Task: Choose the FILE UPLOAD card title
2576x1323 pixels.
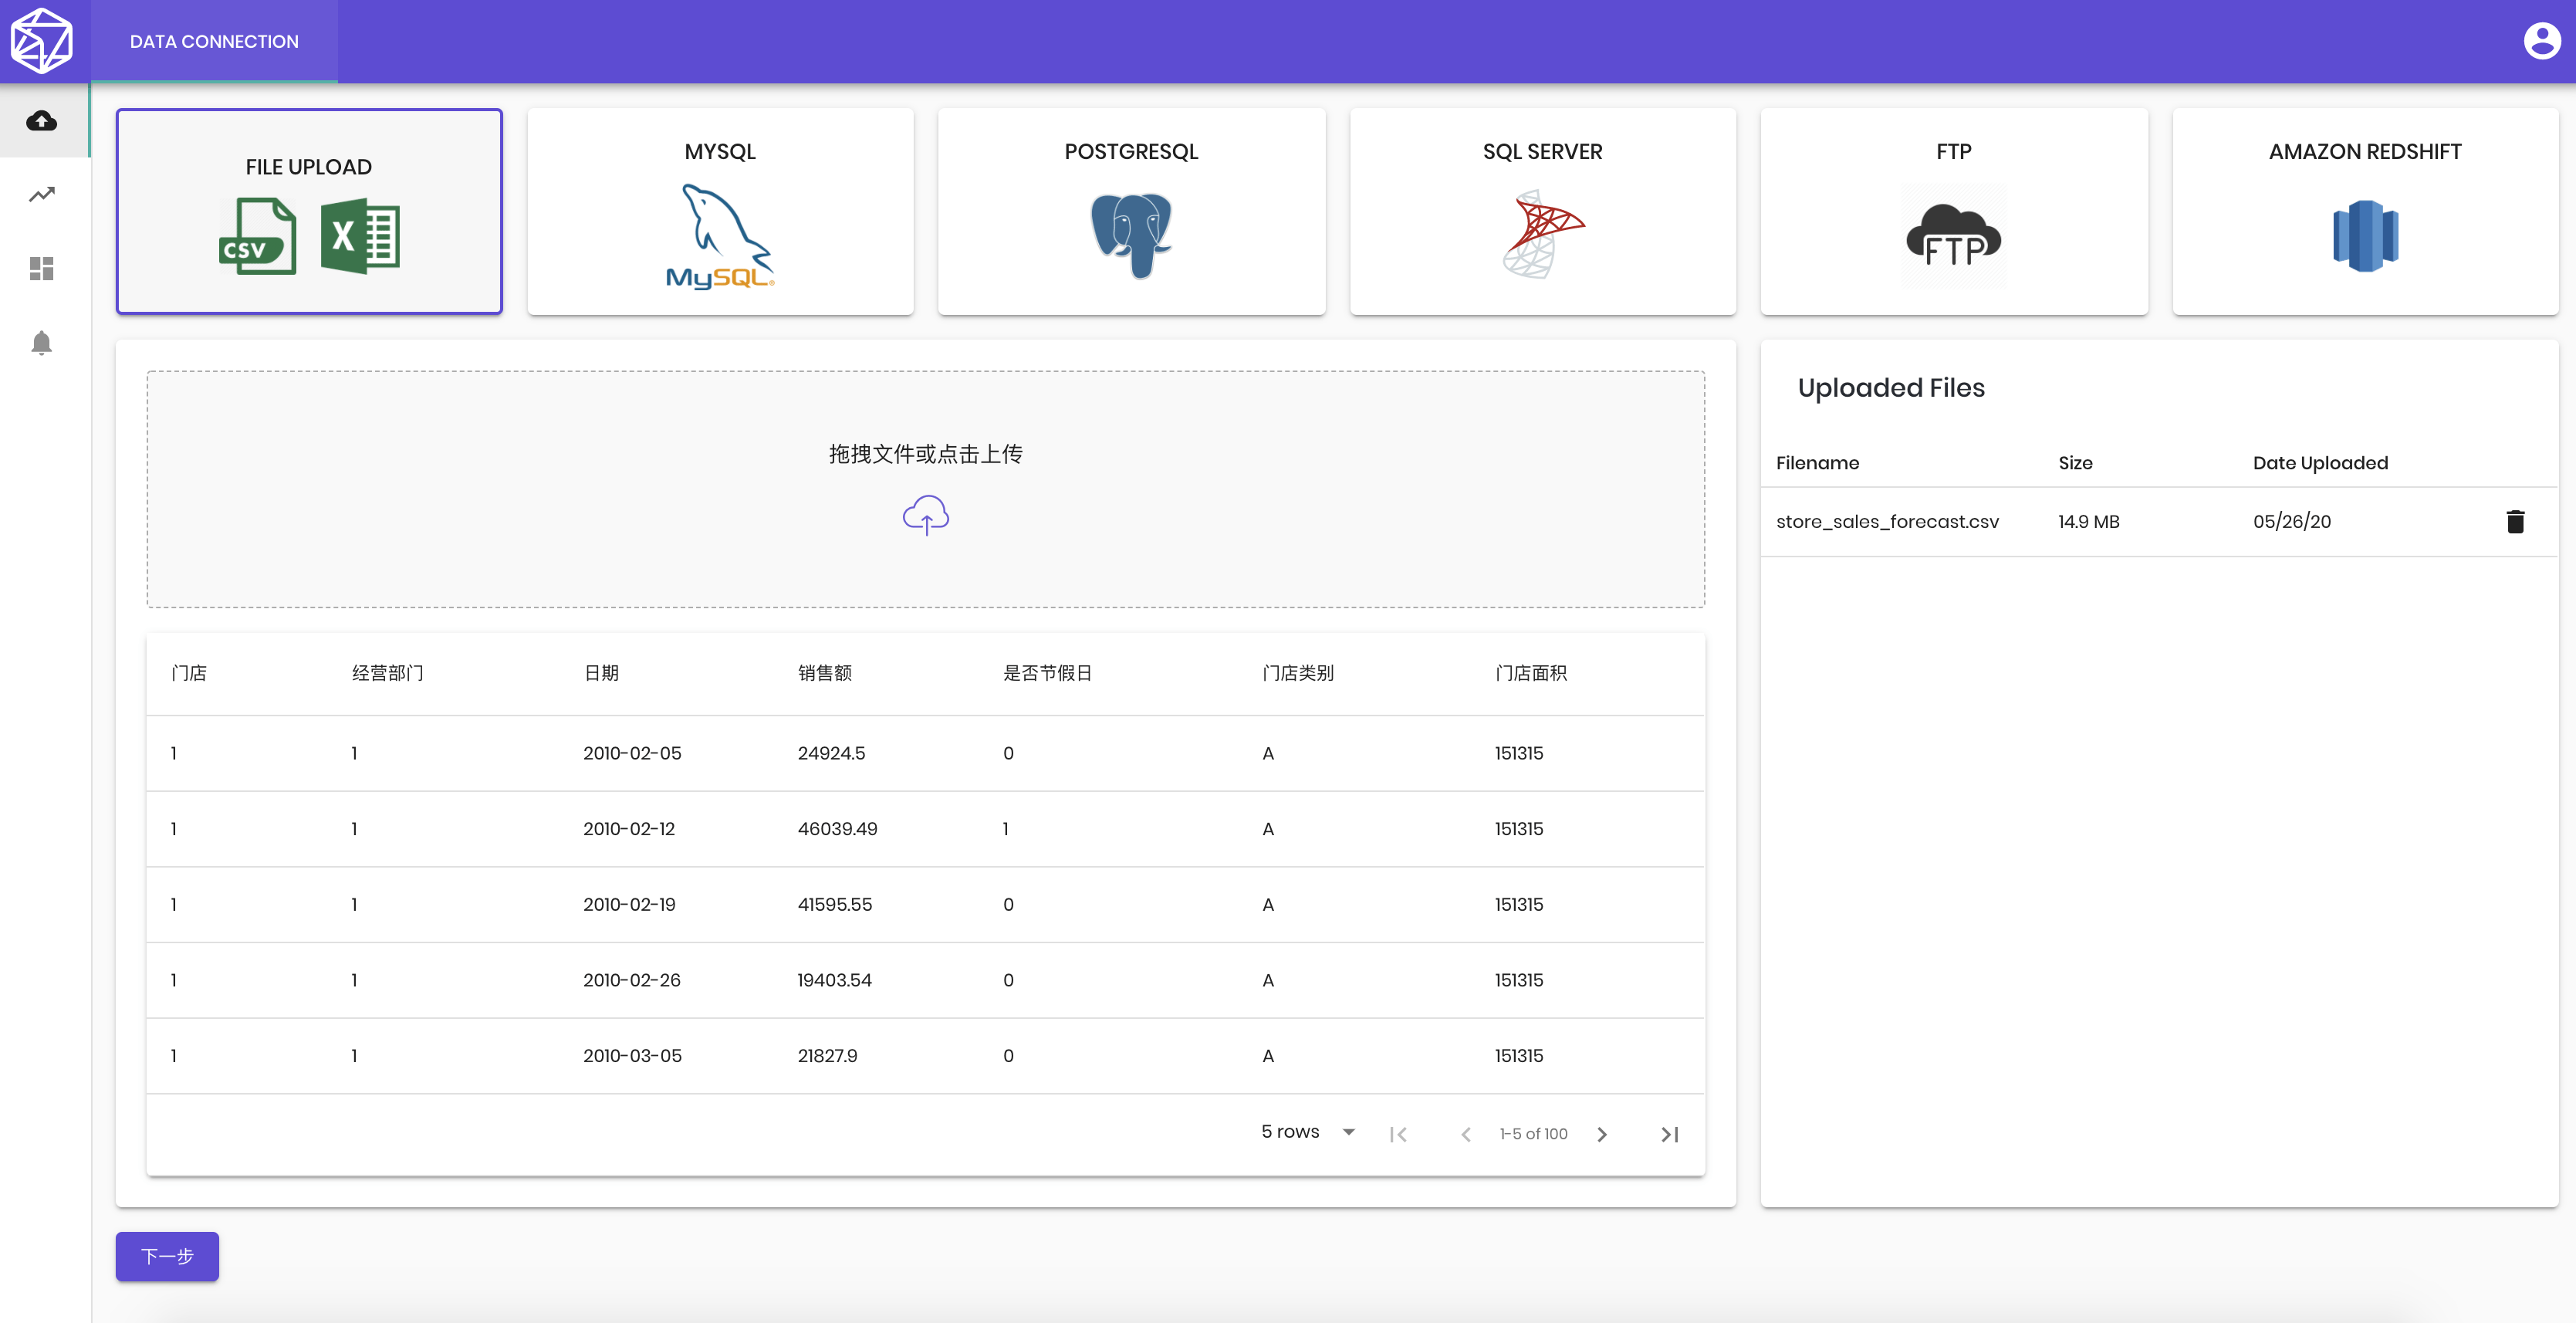Action: coord(308,167)
